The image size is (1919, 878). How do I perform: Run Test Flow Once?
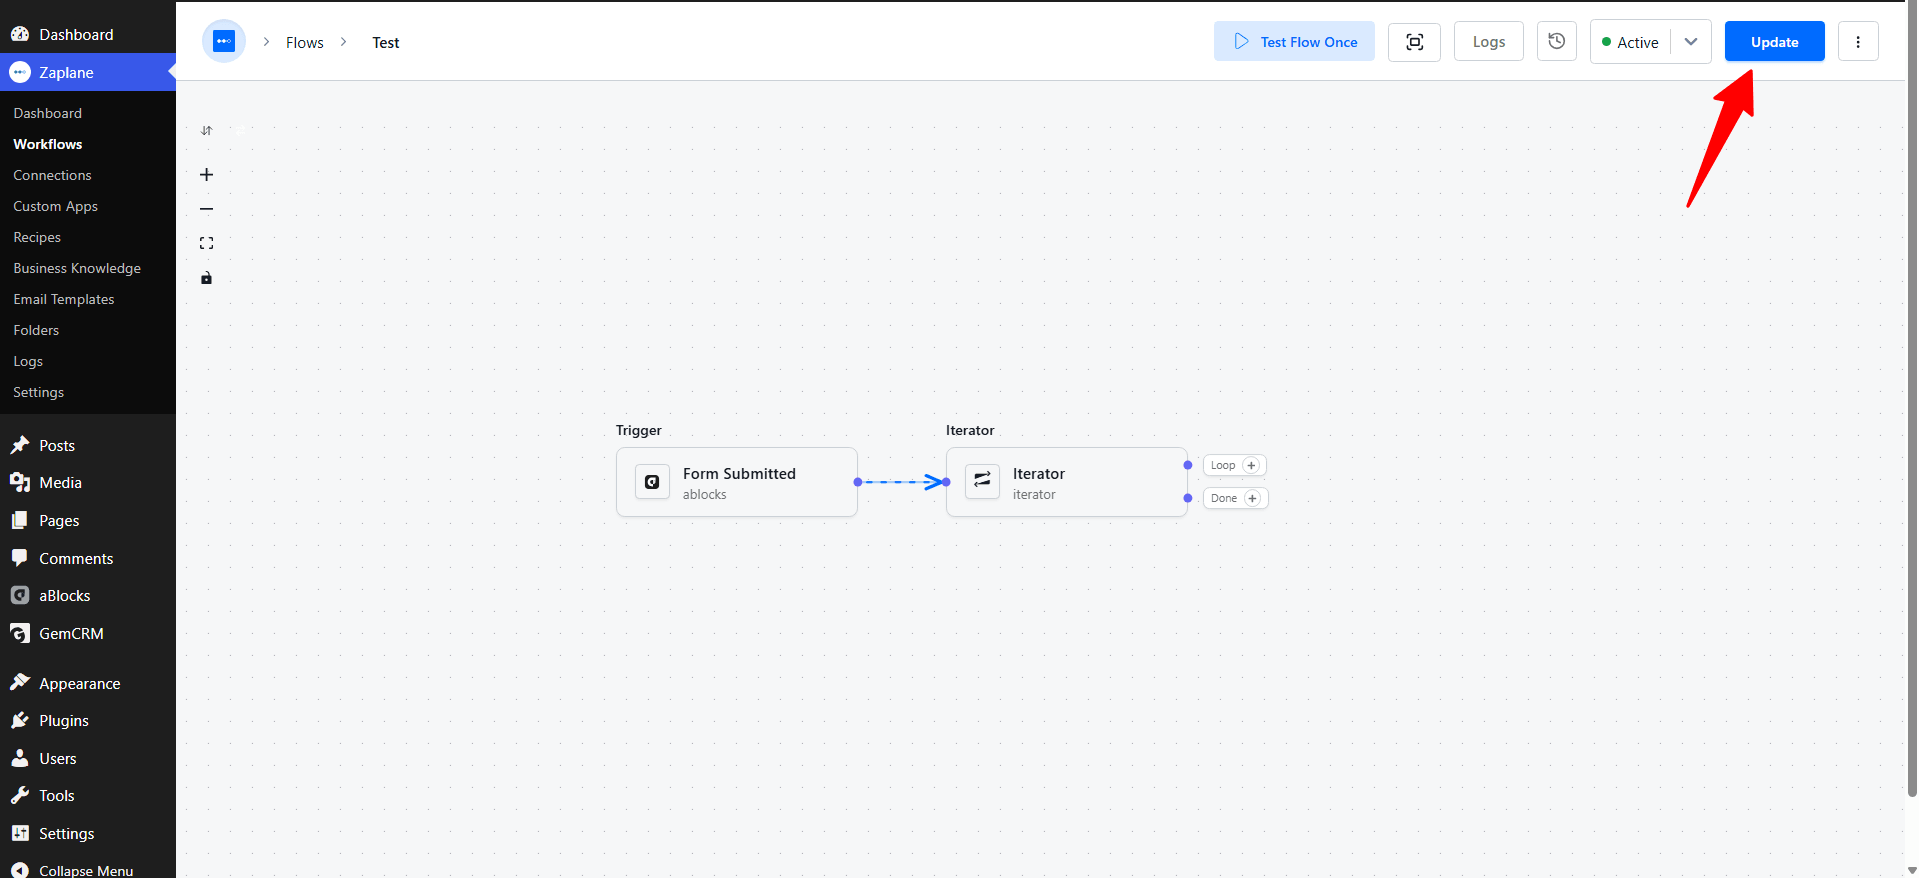click(x=1294, y=42)
